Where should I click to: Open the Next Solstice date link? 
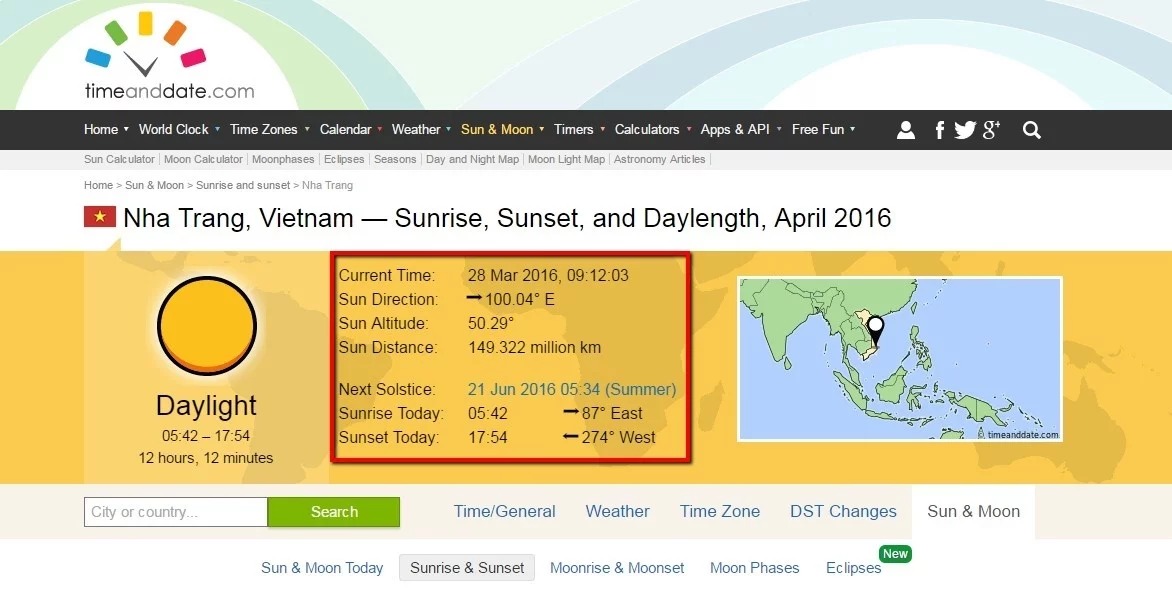571,389
